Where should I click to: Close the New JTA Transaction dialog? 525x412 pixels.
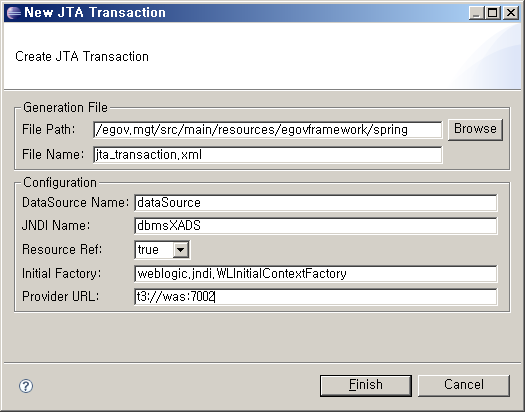click(x=511, y=13)
